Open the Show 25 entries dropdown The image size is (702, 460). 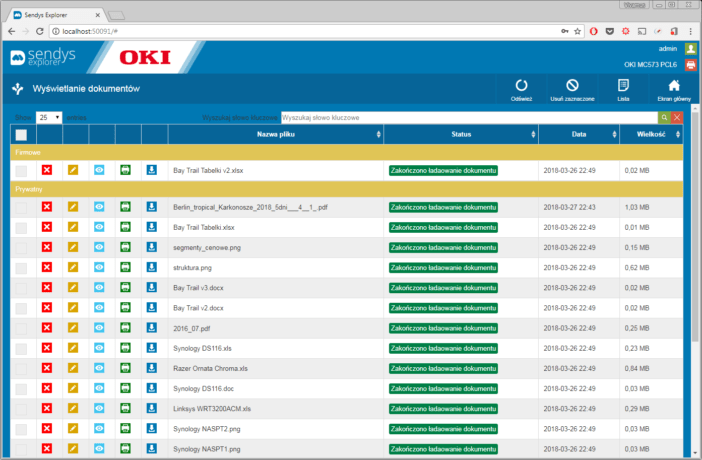(49, 117)
